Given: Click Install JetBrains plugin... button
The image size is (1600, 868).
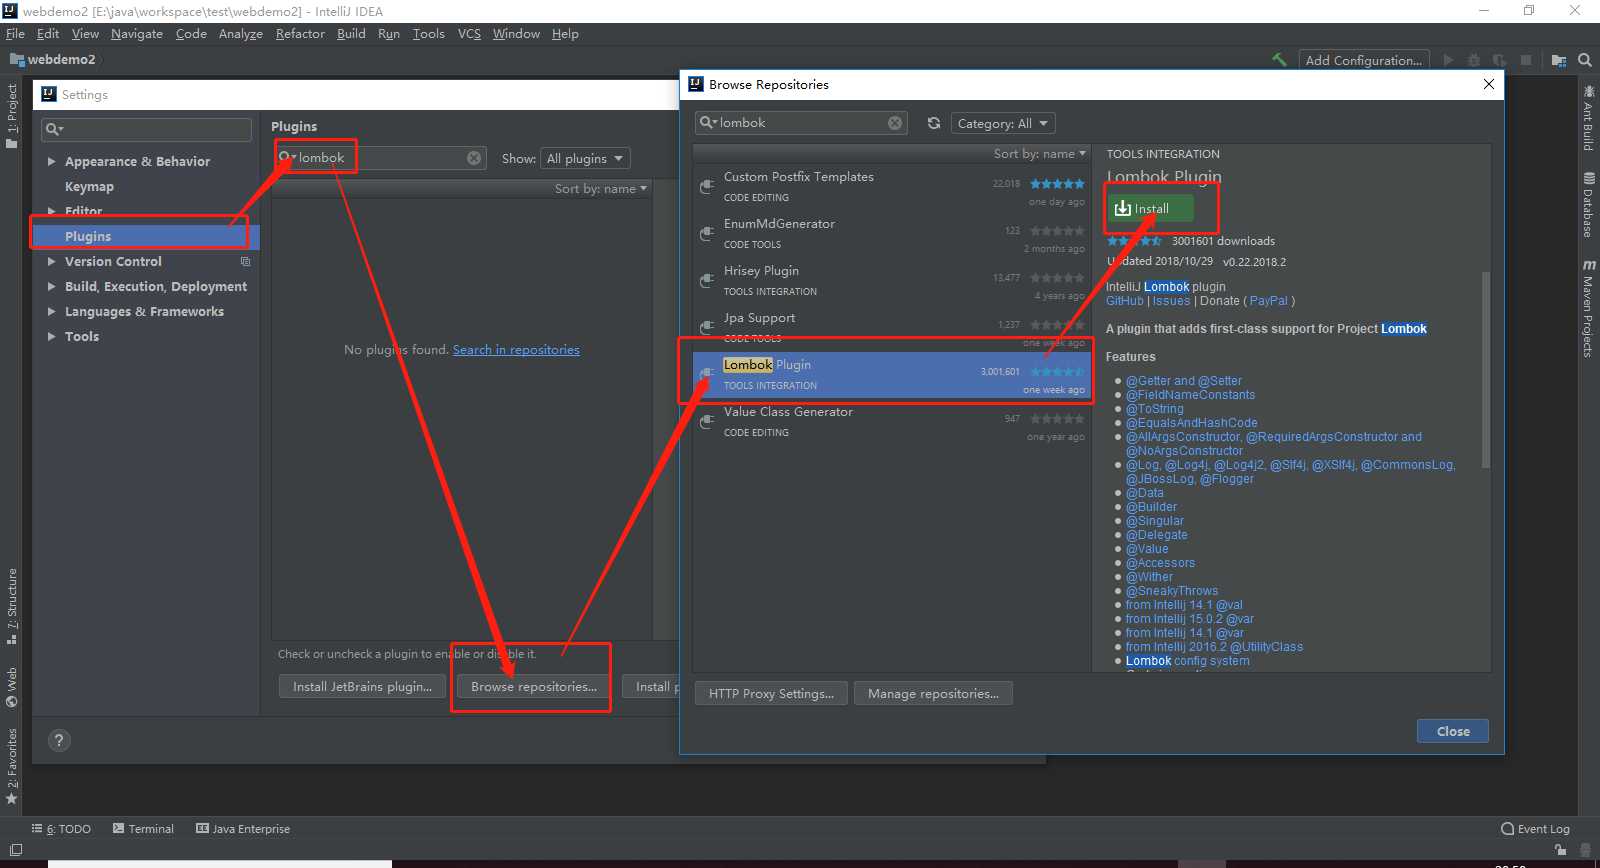Looking at the screenshot, I should [x=362, y=687].
